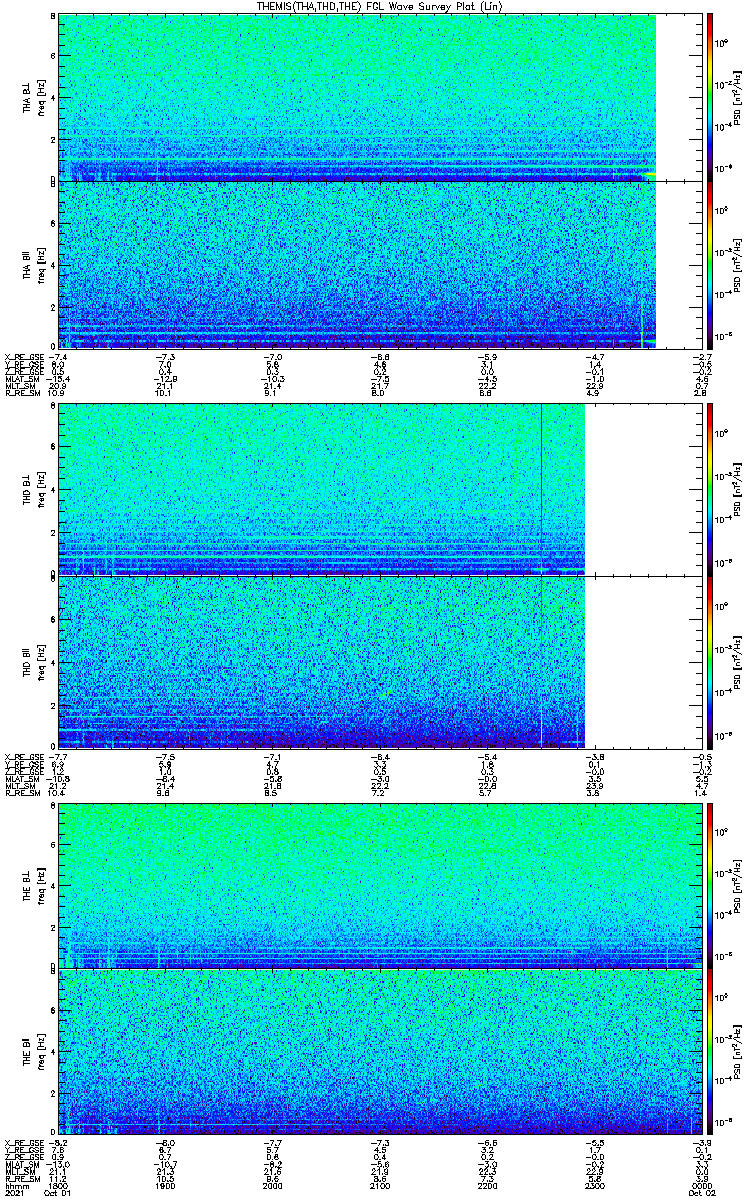Click the PSD color bar beside THA B⊥
The width and height of the screenshot is (750, 1200).
[710, 97]
